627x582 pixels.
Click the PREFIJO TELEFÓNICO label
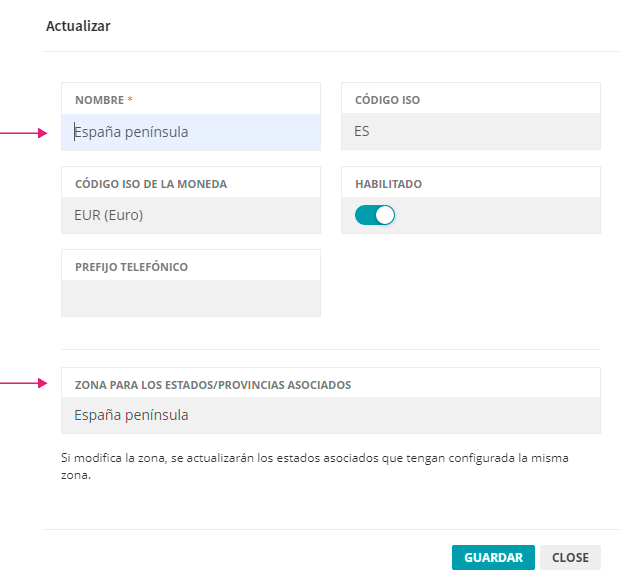point(131,267)
